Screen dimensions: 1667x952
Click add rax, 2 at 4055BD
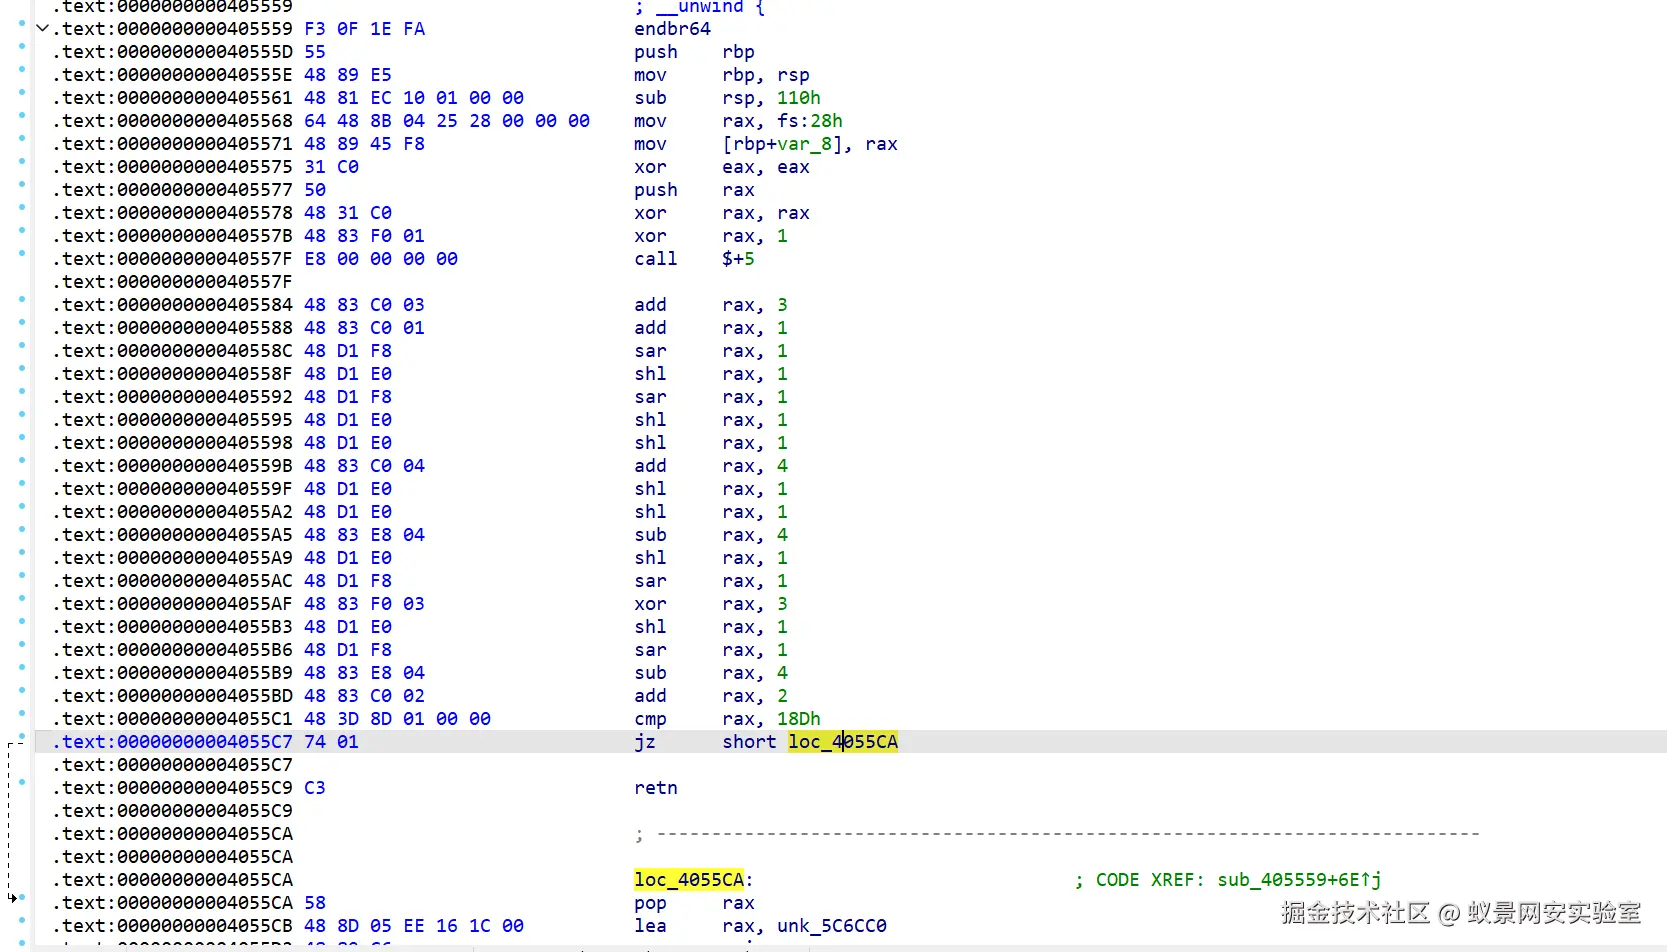[711, 696]
